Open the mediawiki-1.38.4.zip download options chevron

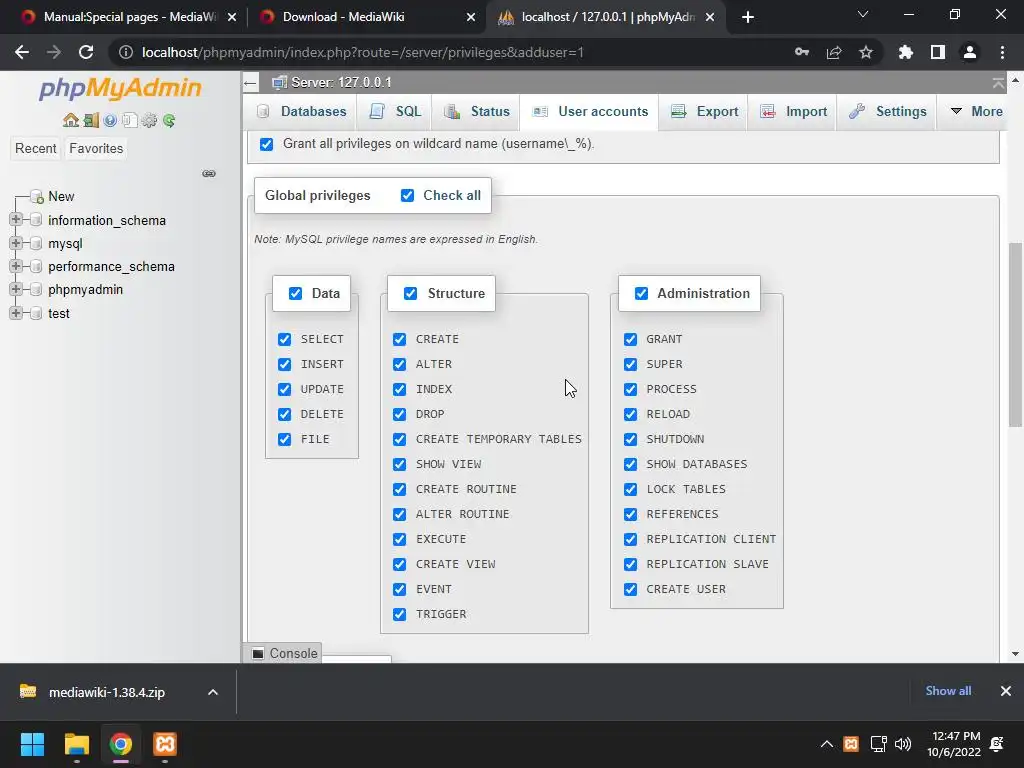pos(213,692)
